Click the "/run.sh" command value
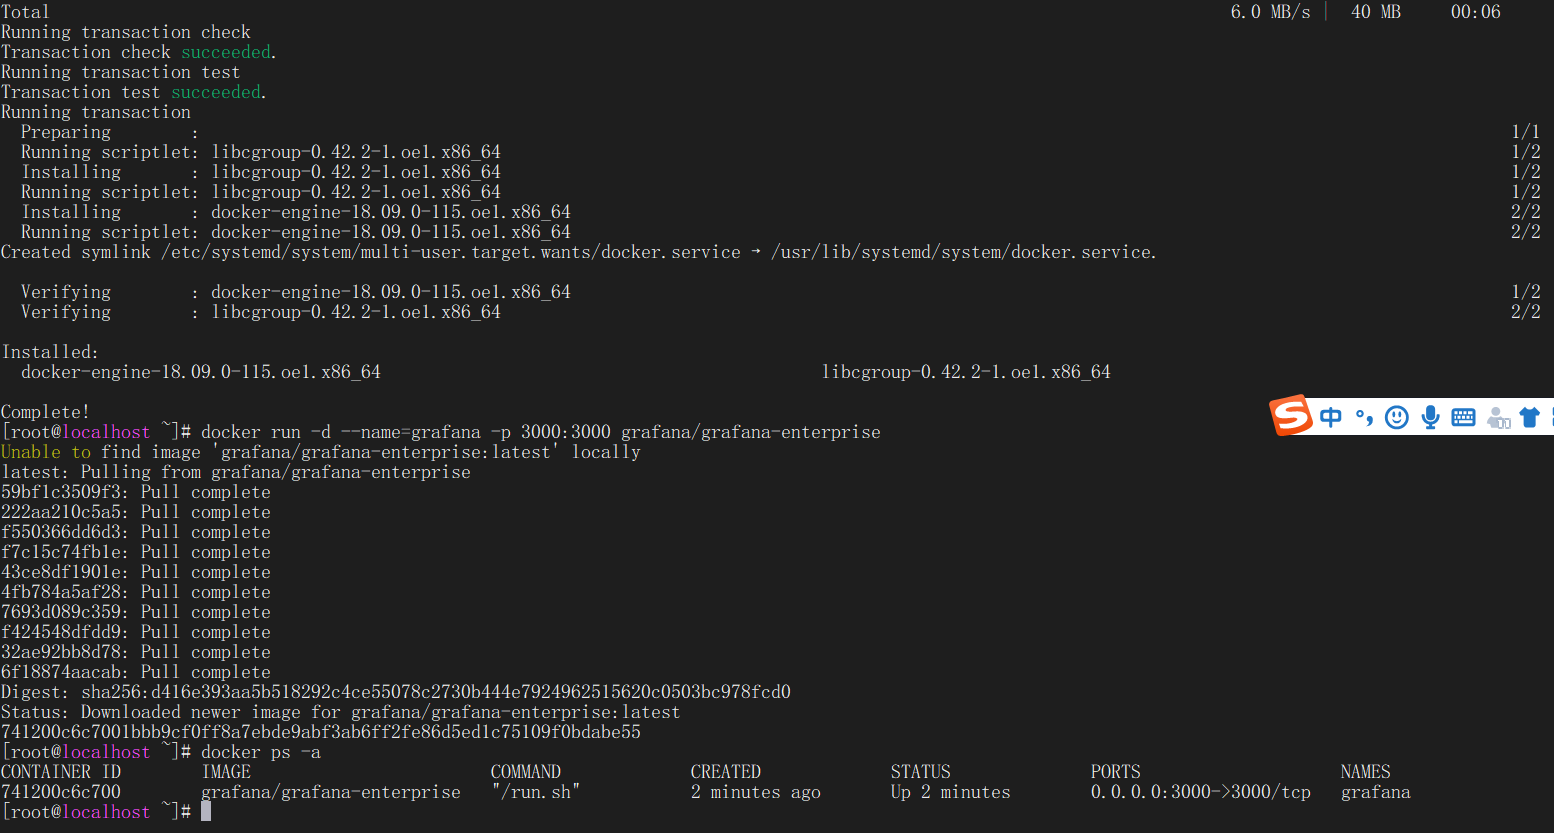Image resolution: width=1554 pixels, height=833 pixels. (x=535, y=792)
